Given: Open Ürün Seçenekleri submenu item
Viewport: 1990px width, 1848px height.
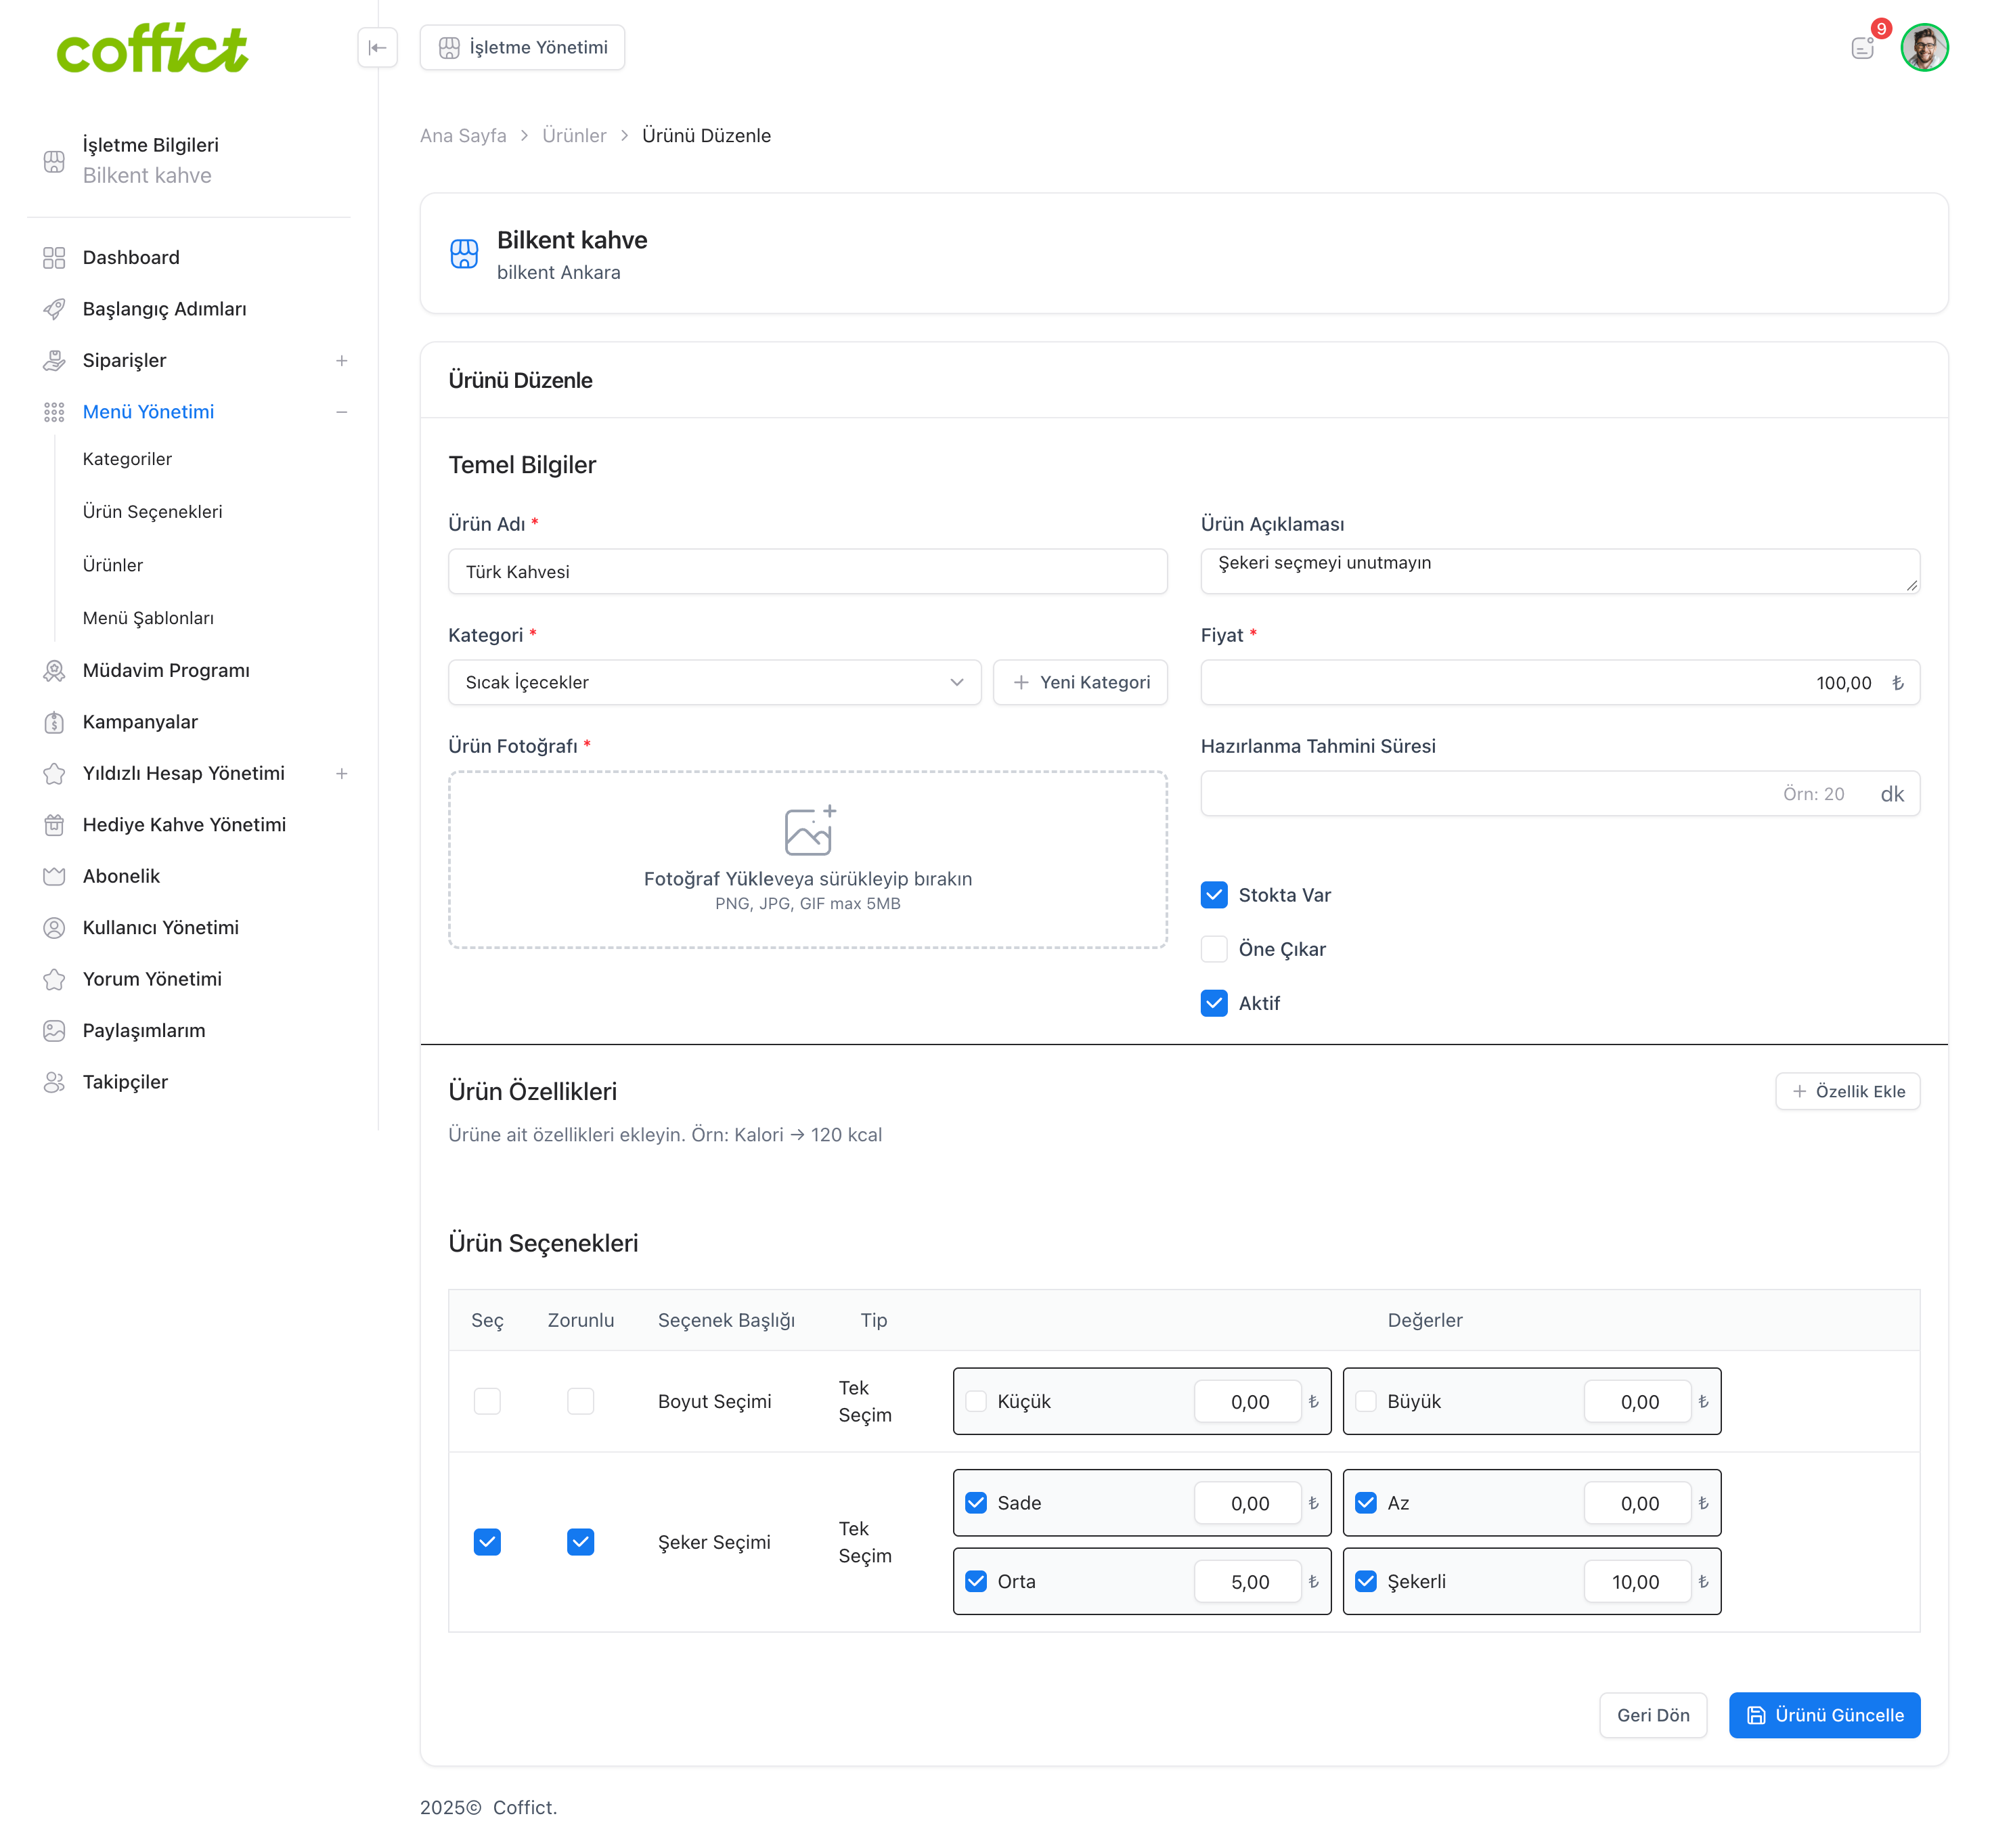Looking at the screenshot, I should pos(152,512).
